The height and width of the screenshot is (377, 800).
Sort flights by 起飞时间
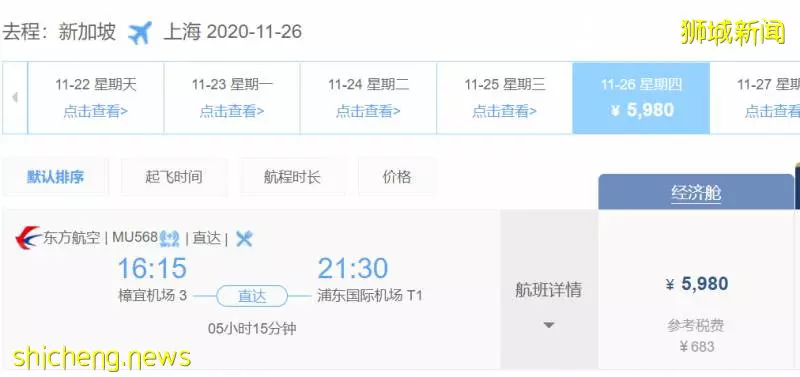[x=174, y=177]
